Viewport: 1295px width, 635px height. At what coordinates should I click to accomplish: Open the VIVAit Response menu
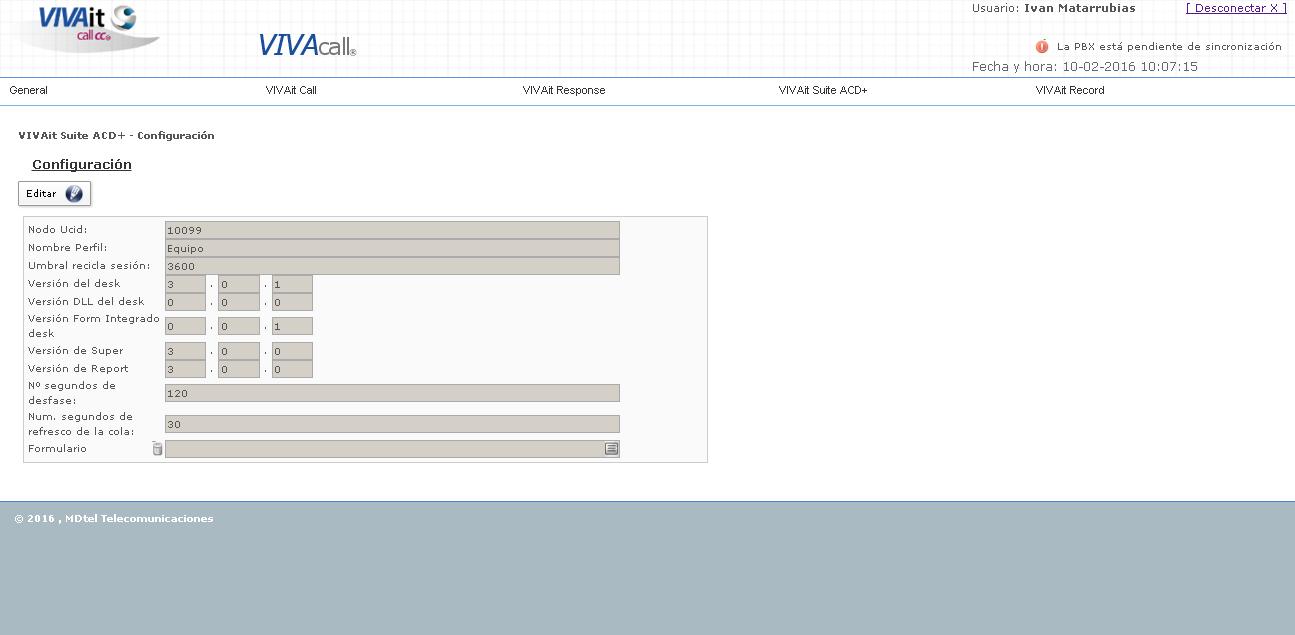point(564,90)
